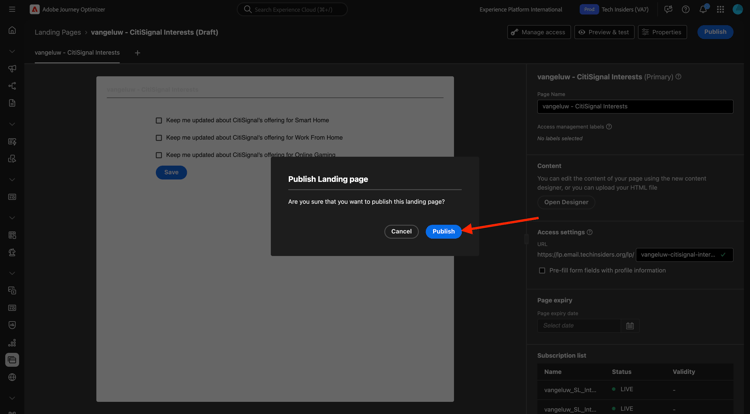Go to Landing Pages breadcrumb
750x414 pixels.
57,32
